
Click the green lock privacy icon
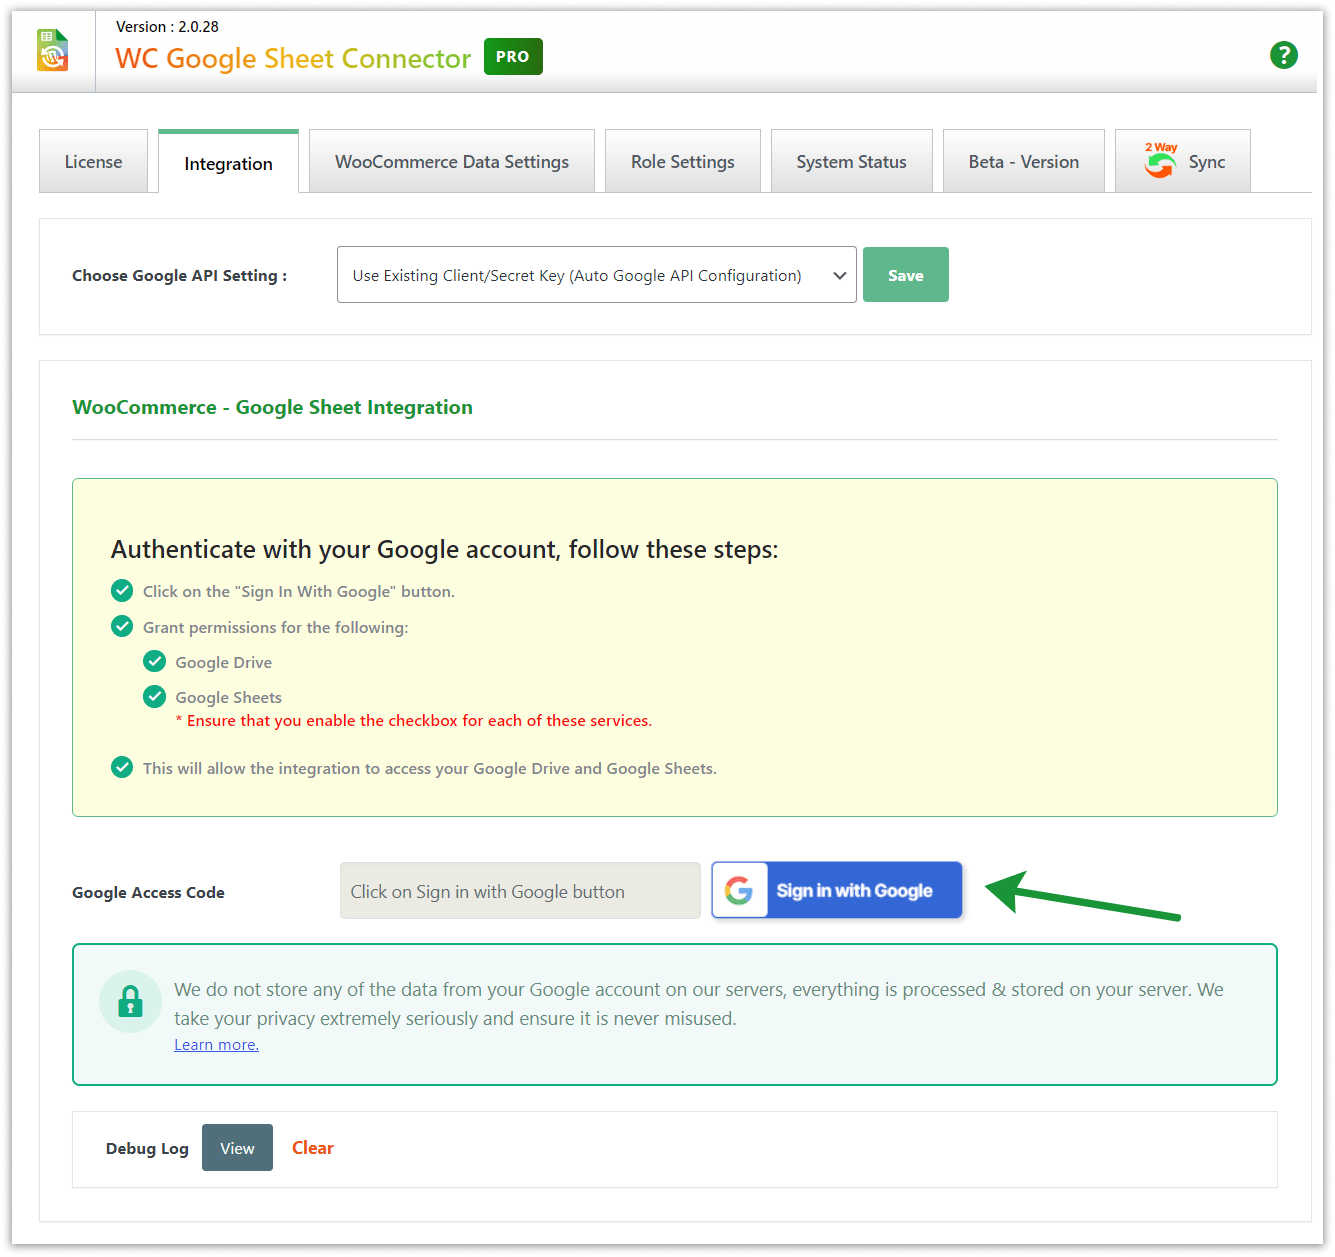point(130,1001)
